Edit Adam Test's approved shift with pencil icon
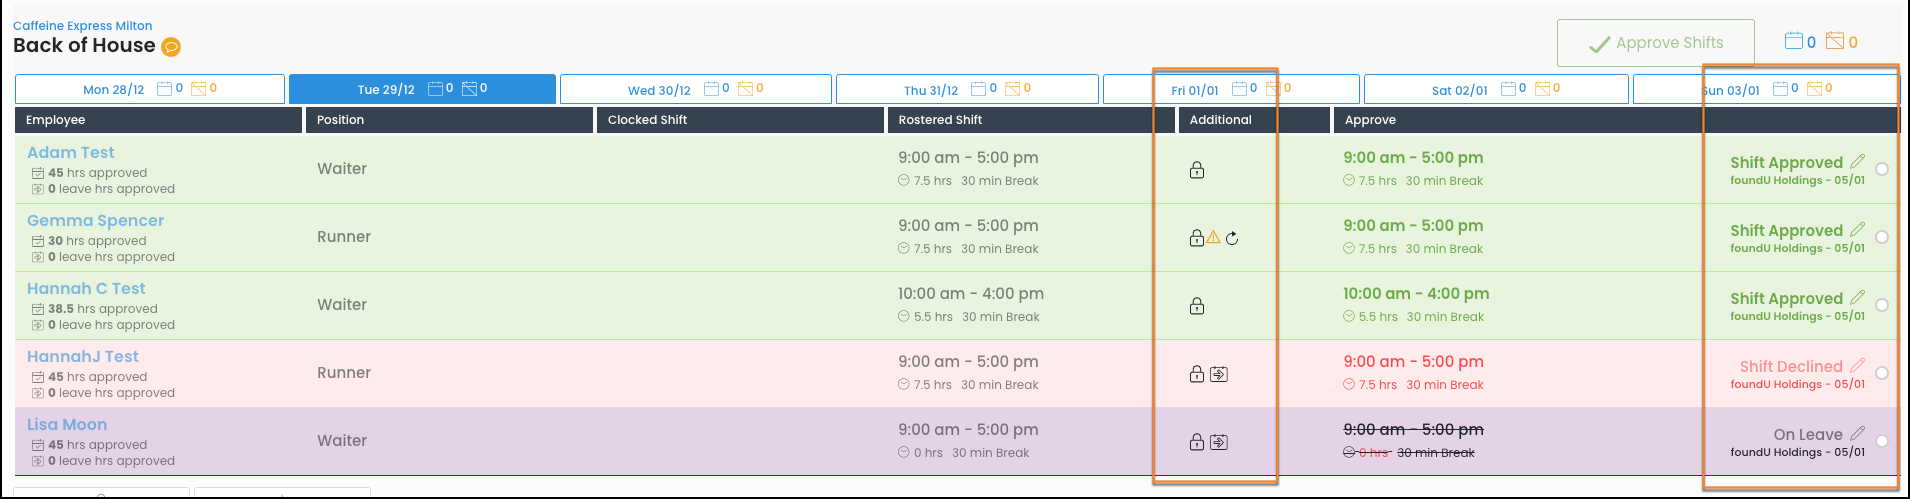Image resolution: width=1910 pixels, height=499 pixels. click(1857, 161)
